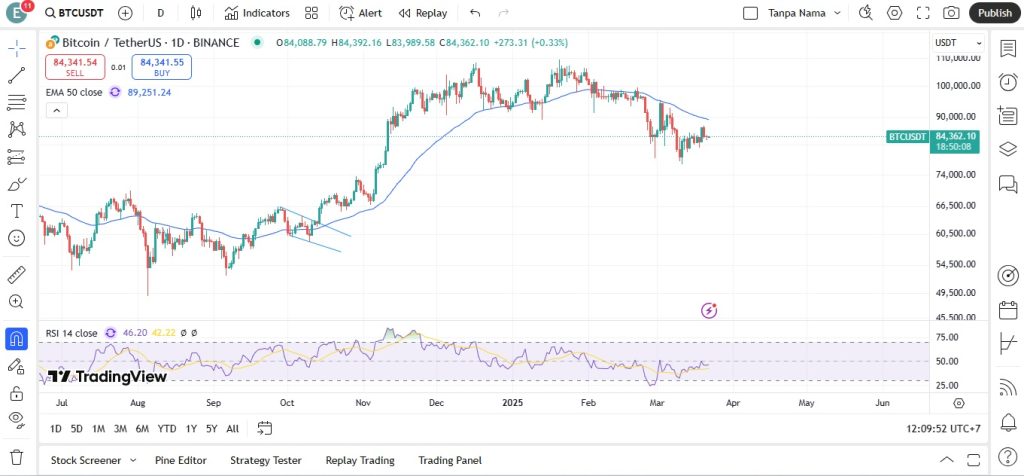
Task: Open the layout setup square icon
Action: pyautogui.click(x=750, y=13)
